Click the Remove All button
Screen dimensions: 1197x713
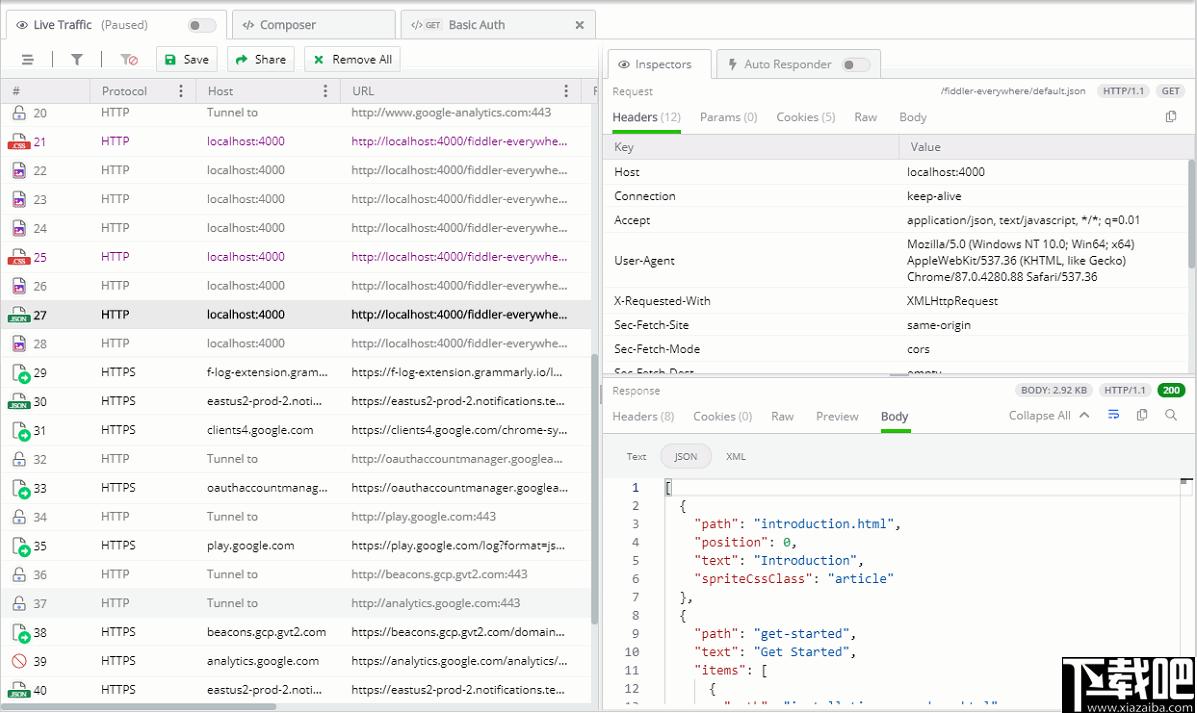(x=353, y=60)
